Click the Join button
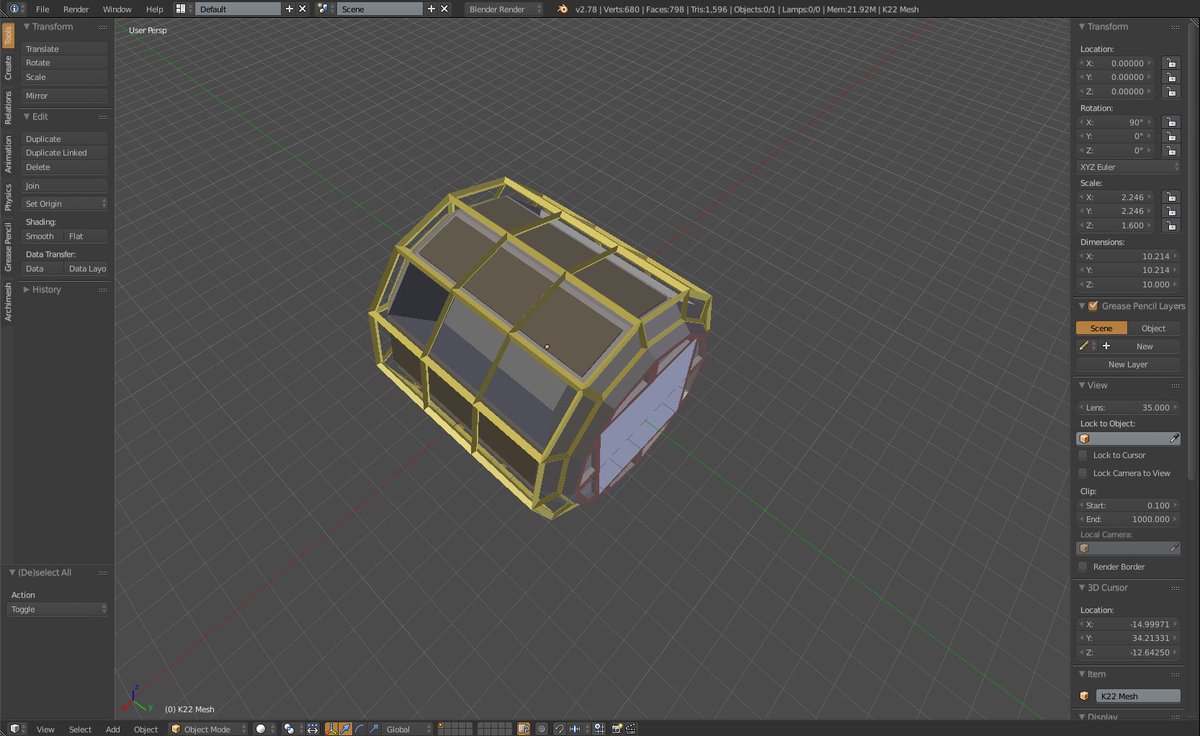Image resolution: width=1200 pixels, height=736 pixels. point(64,186)
